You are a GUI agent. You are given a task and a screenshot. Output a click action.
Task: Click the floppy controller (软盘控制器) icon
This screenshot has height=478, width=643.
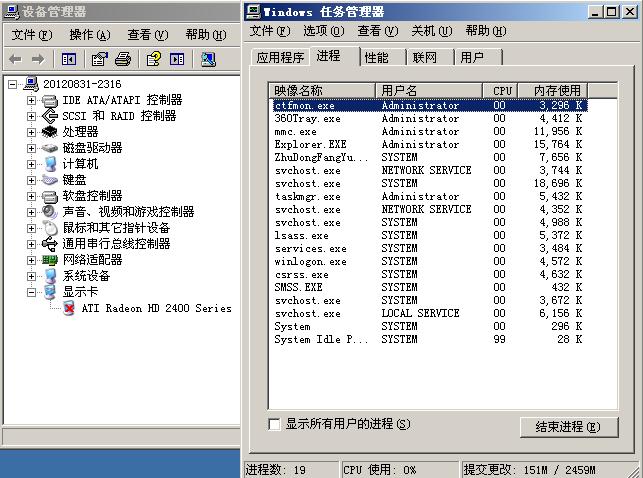pyautogui.click(x=50, y=196)
